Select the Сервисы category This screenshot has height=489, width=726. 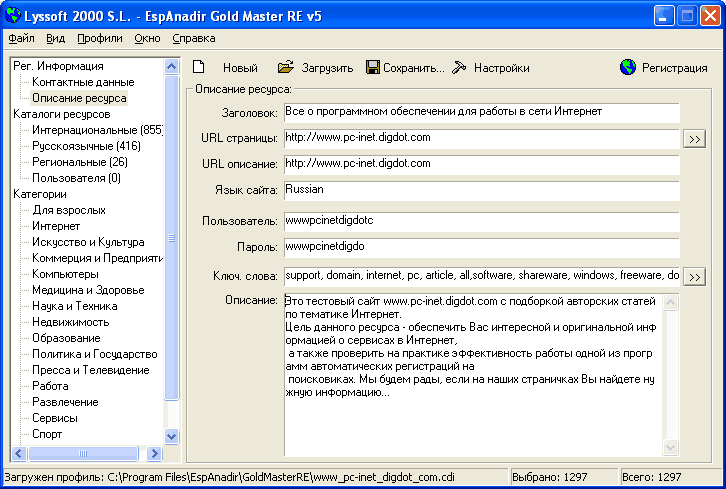click(x=55, y=418)
